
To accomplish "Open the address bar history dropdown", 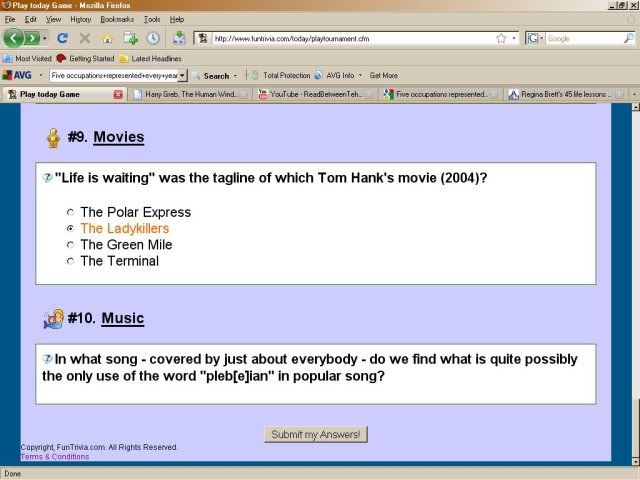I will click(x=514, y=38).
